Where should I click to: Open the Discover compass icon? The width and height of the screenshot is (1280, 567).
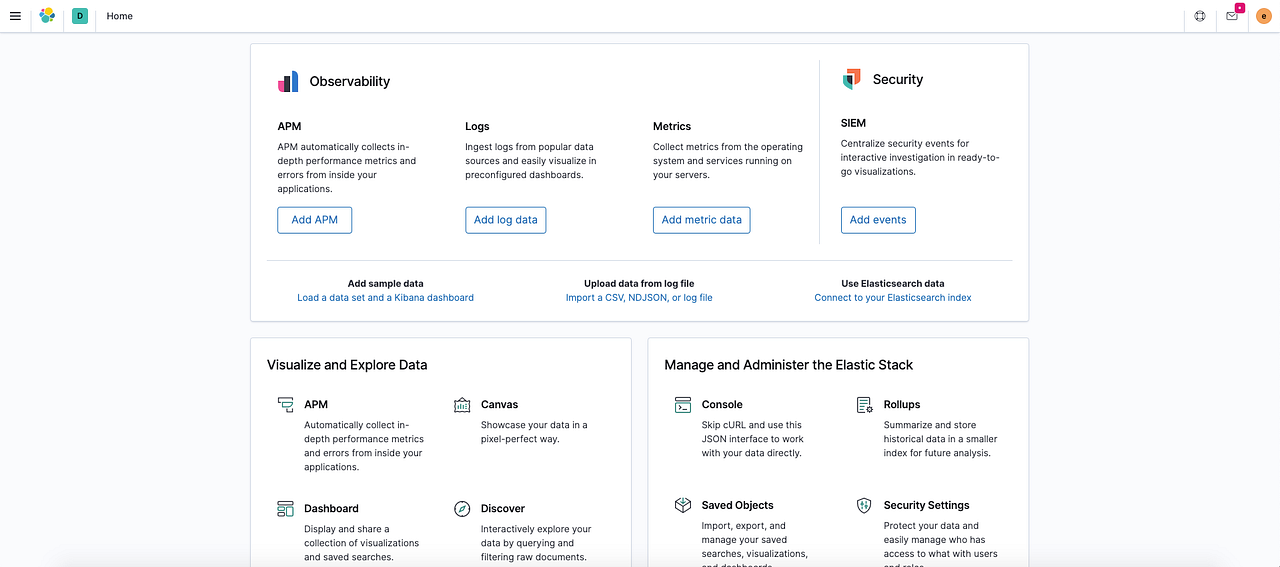click(x=462, y=509)
